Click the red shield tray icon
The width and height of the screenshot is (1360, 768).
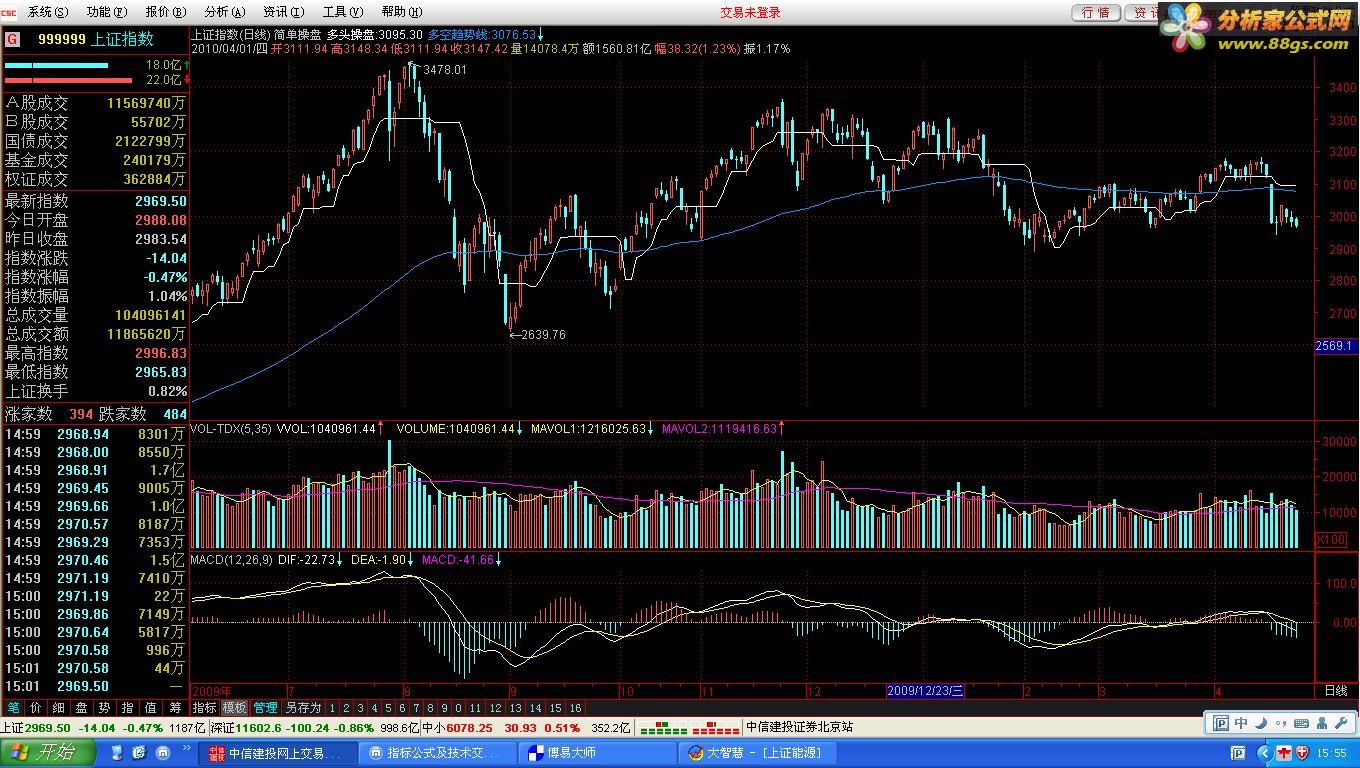click(1302, 753)
